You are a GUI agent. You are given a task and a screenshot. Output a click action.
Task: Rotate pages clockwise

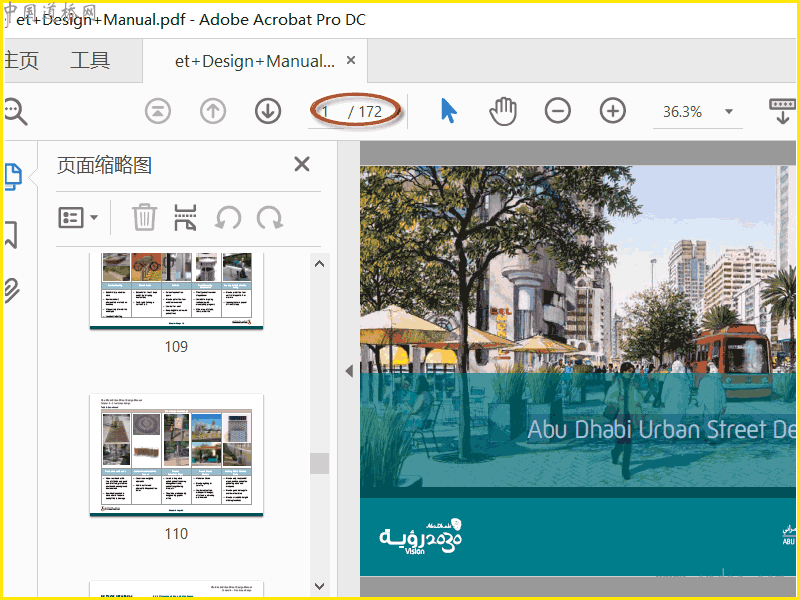coord(269,218)
